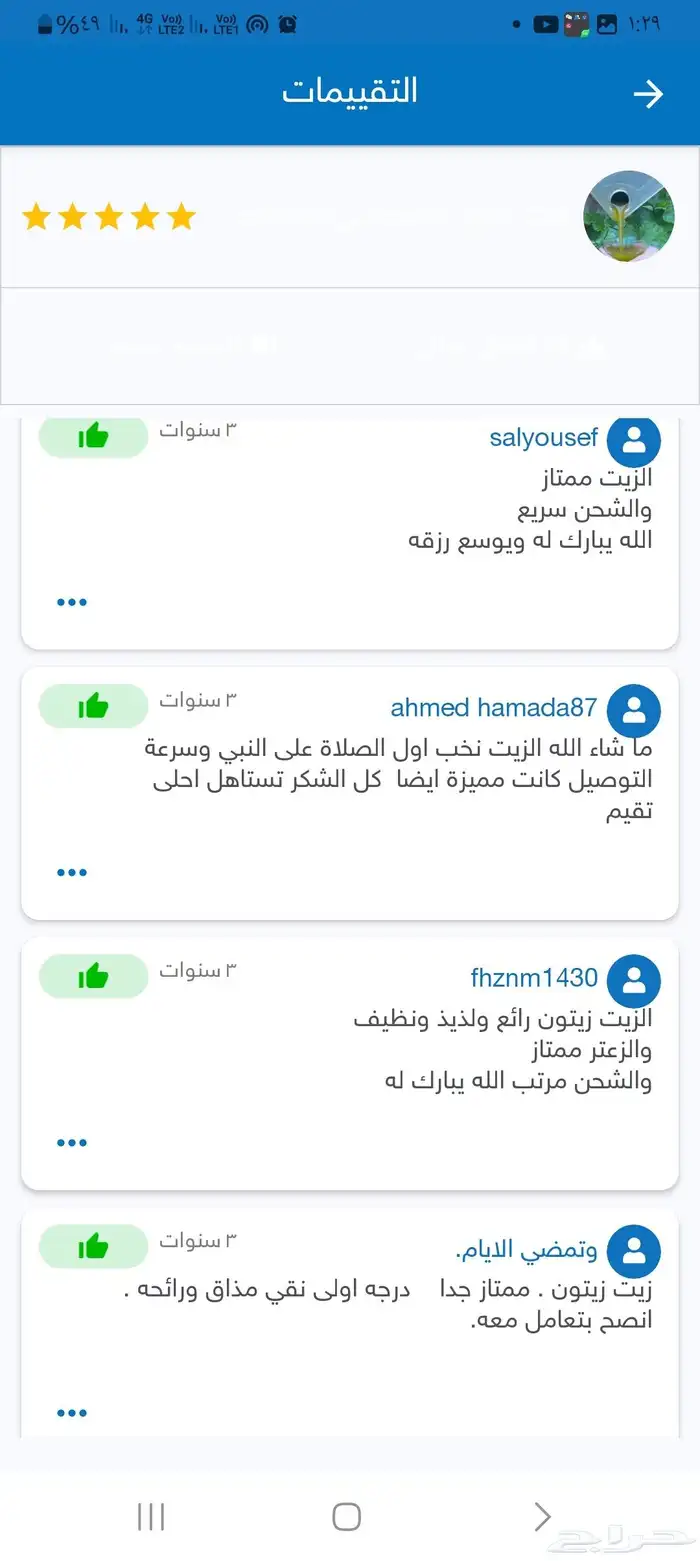Image resolution: width=700 pixels, height=1561 pixels.
Task: Open the التقييمات header title
Action: coord(350,91)
